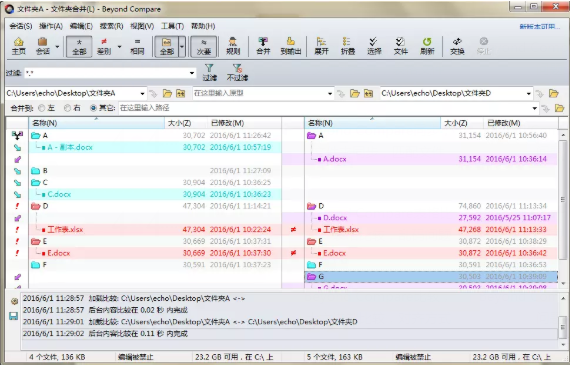Open the 视图(V) menu
Image resolution: width=570 pixels, height=365 pixels.
point(142,26)
